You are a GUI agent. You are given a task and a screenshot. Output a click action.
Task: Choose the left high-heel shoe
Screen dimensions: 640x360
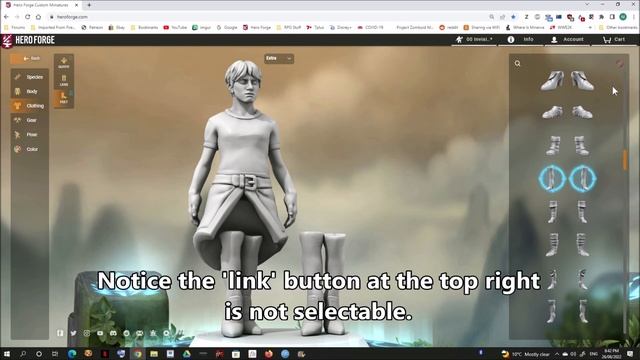click(553, 80)
